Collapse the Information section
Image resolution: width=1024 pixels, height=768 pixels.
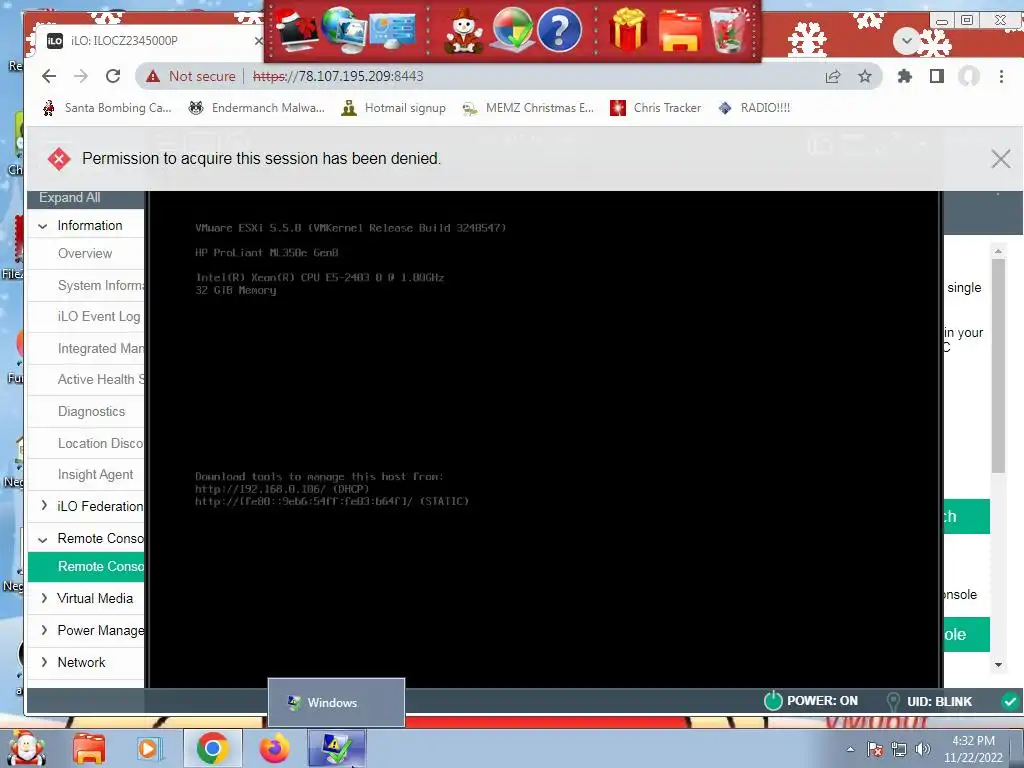[x=43, y=226]
